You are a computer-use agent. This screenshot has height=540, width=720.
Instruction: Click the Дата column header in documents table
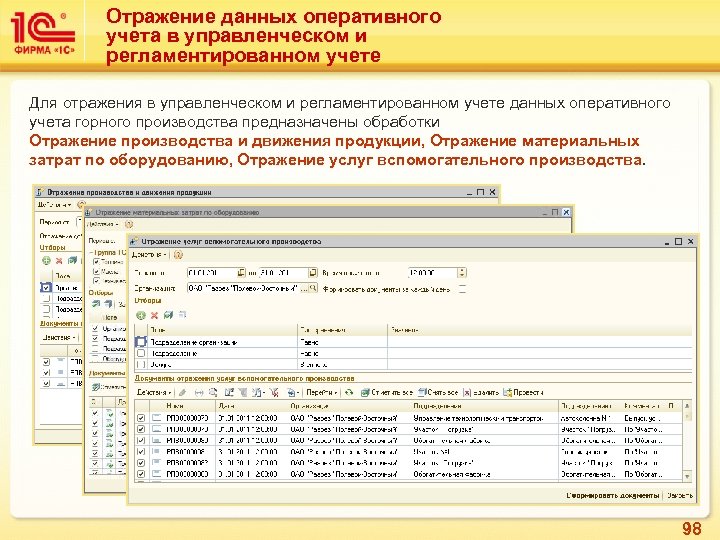(x=253, y=406)
